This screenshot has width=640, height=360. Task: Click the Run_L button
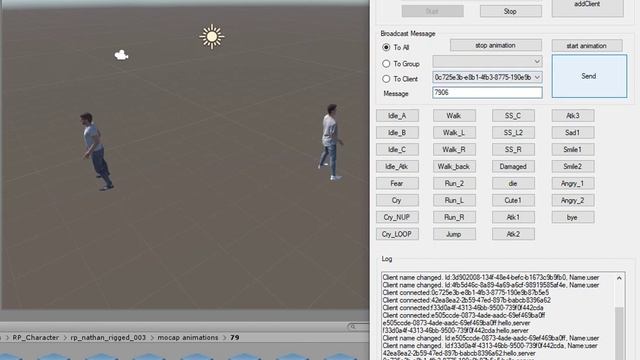tap(454, 200)
